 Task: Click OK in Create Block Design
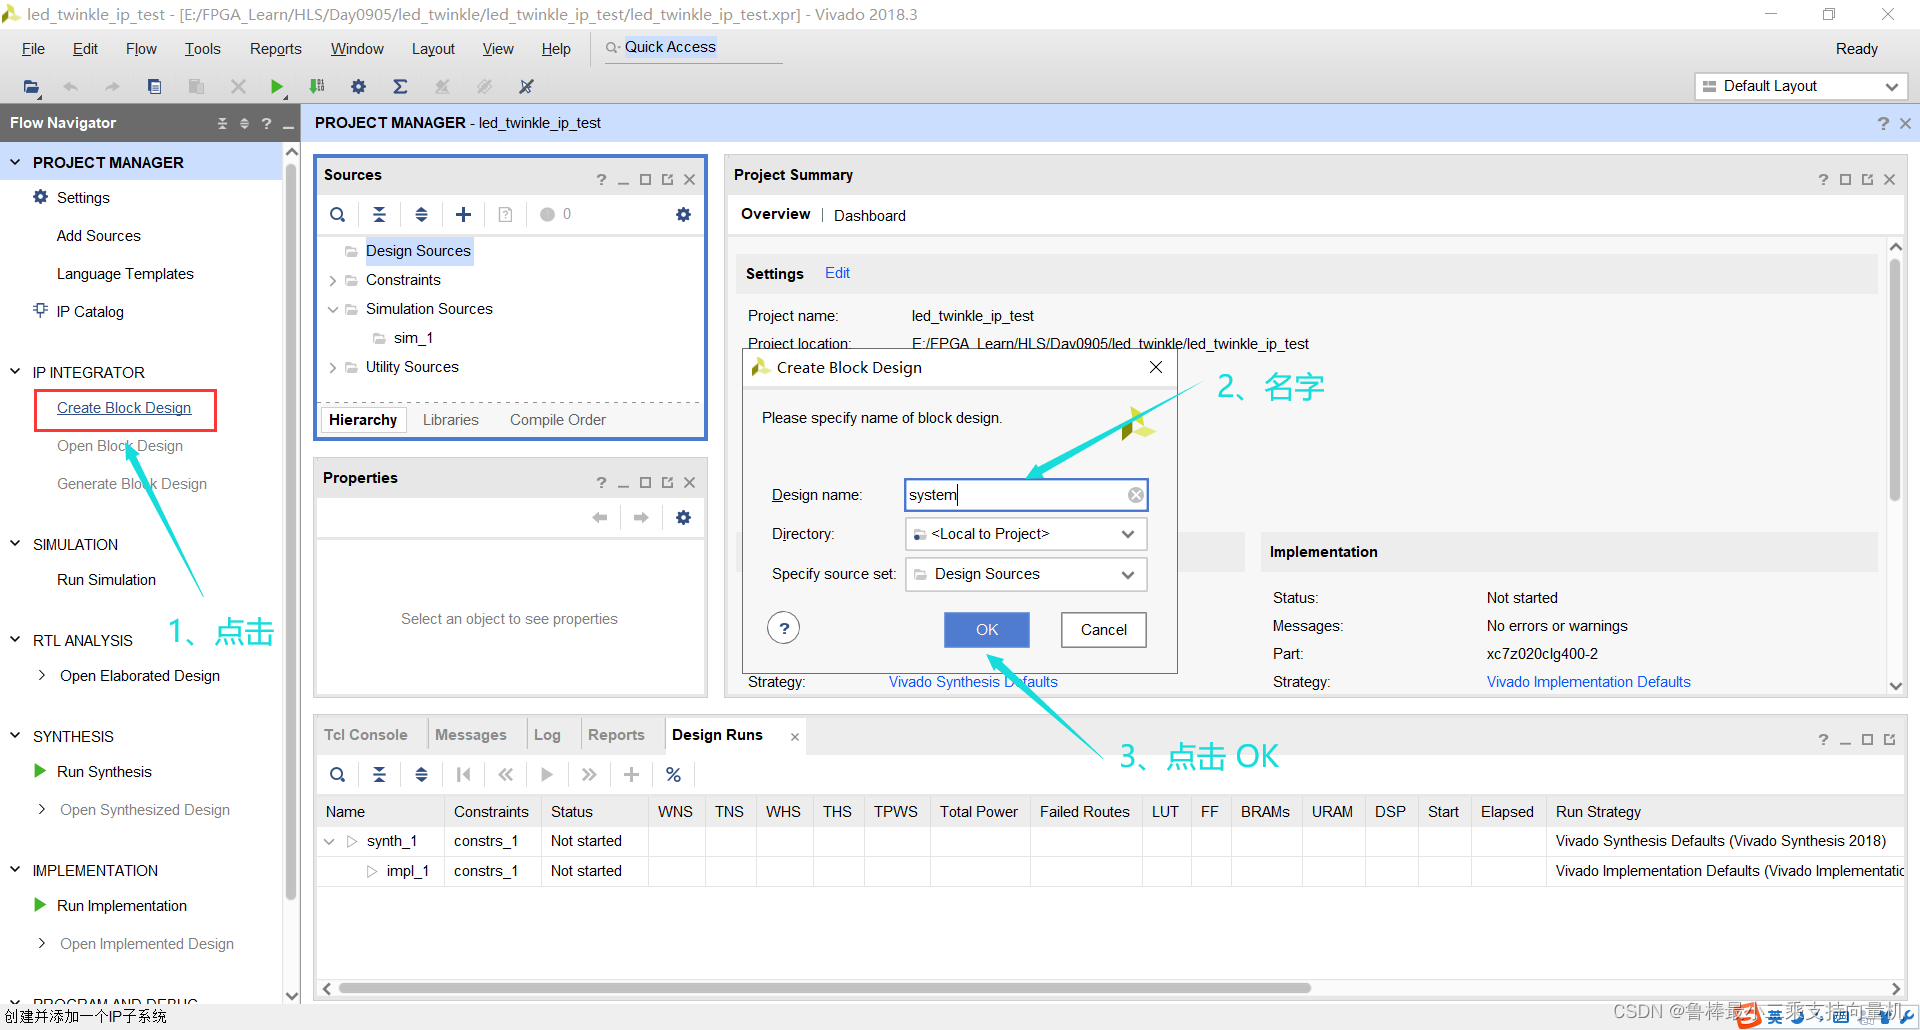[x=987, y=630]
